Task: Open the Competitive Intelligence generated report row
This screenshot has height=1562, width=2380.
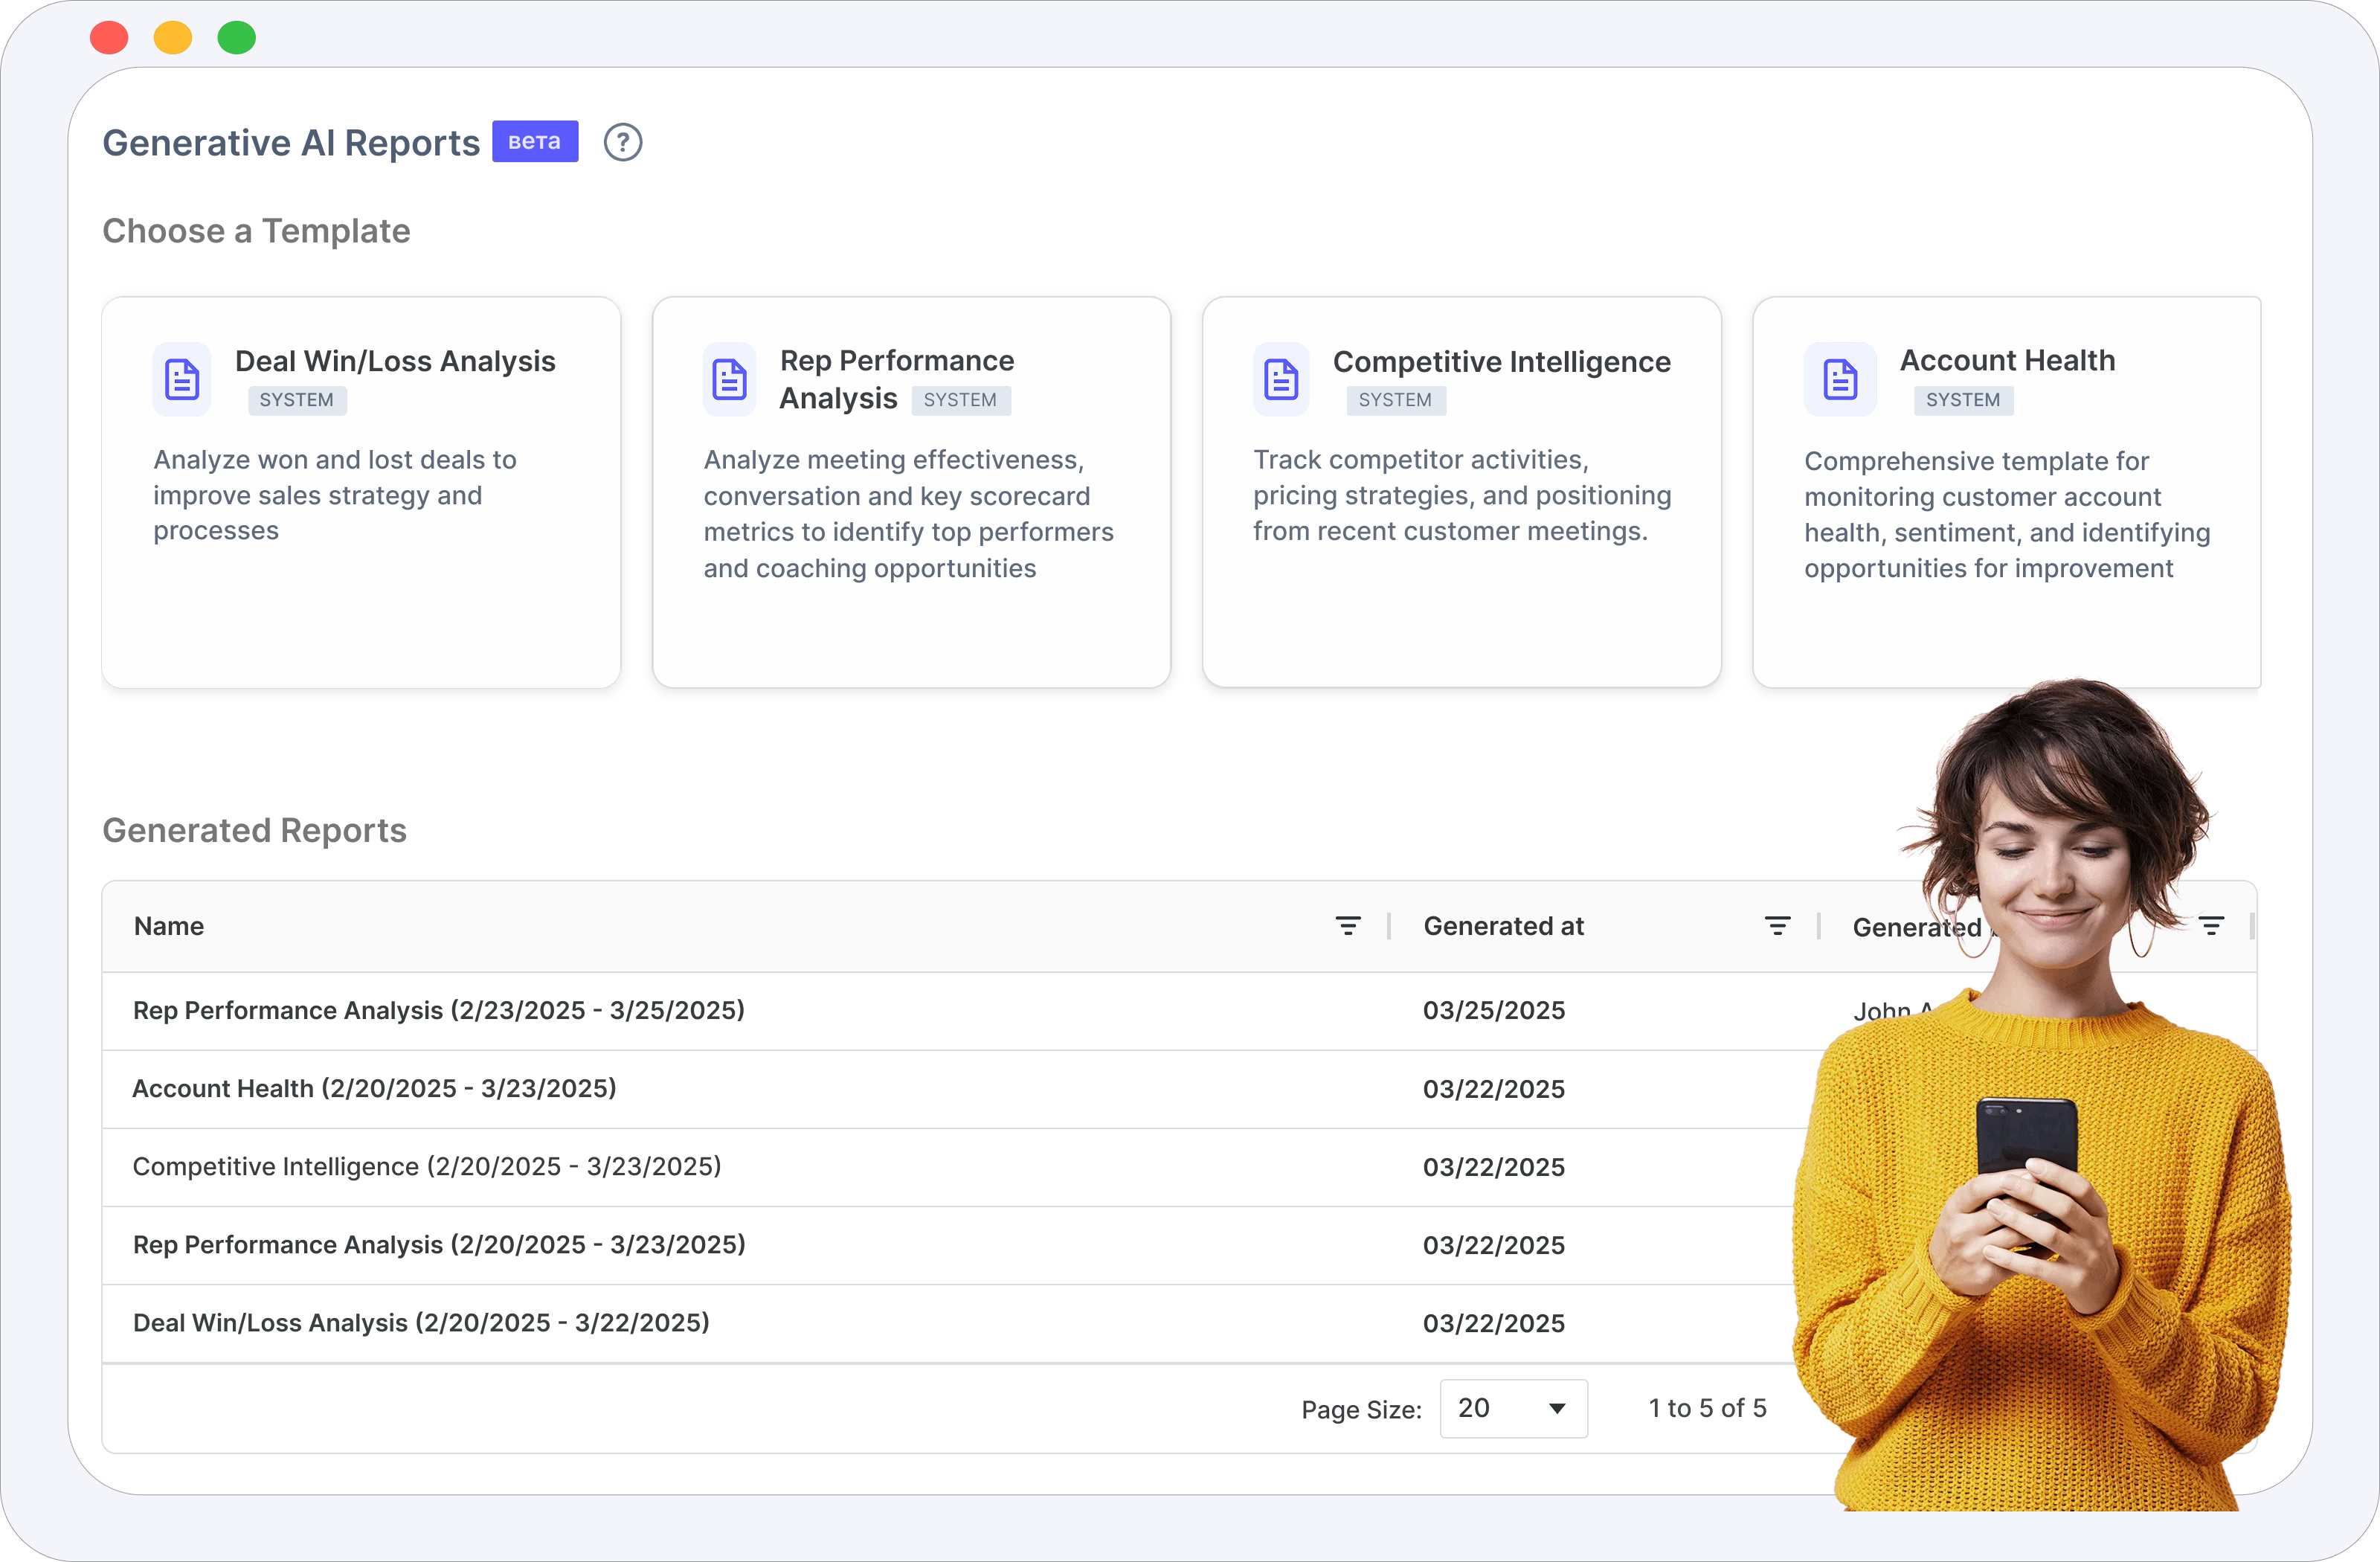Action: click(427, 1166)
